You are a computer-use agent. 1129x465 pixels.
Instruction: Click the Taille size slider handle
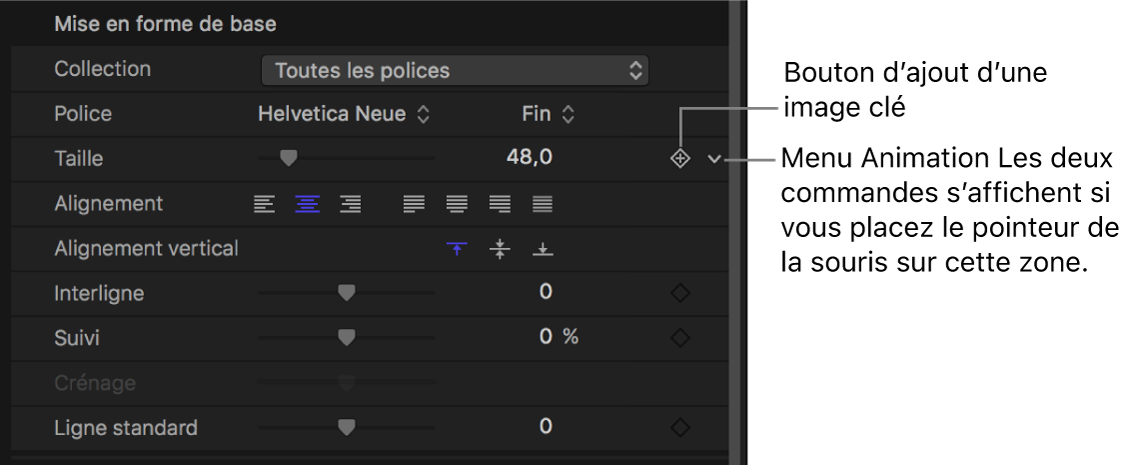pyautogui.click(x=289, y=157)
